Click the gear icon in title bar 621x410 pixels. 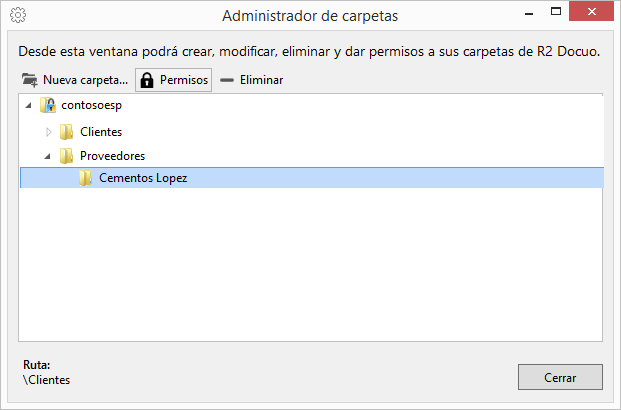click(x=18, y=15)
